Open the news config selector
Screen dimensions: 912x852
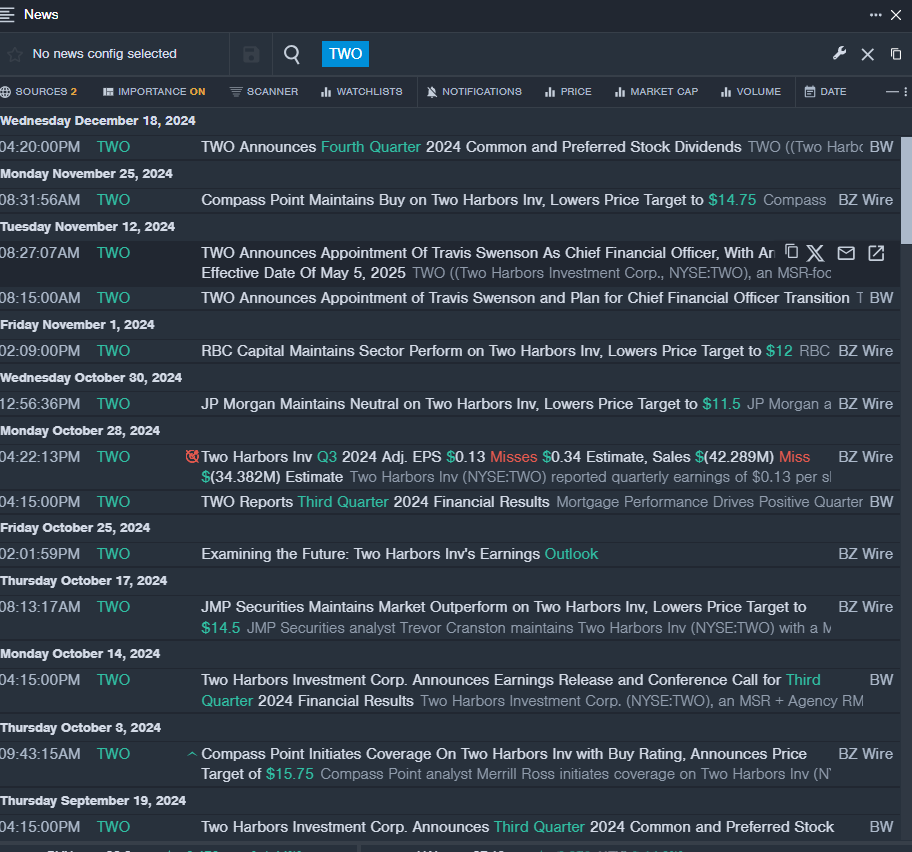point(105,54)
